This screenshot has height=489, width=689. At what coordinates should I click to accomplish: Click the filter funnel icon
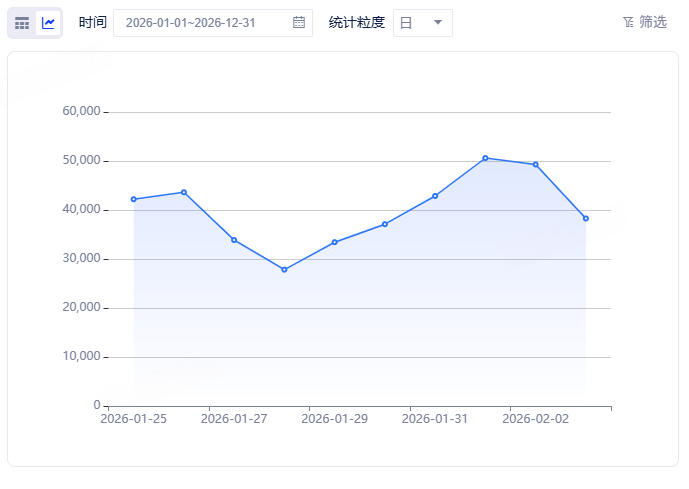point(628,22)
